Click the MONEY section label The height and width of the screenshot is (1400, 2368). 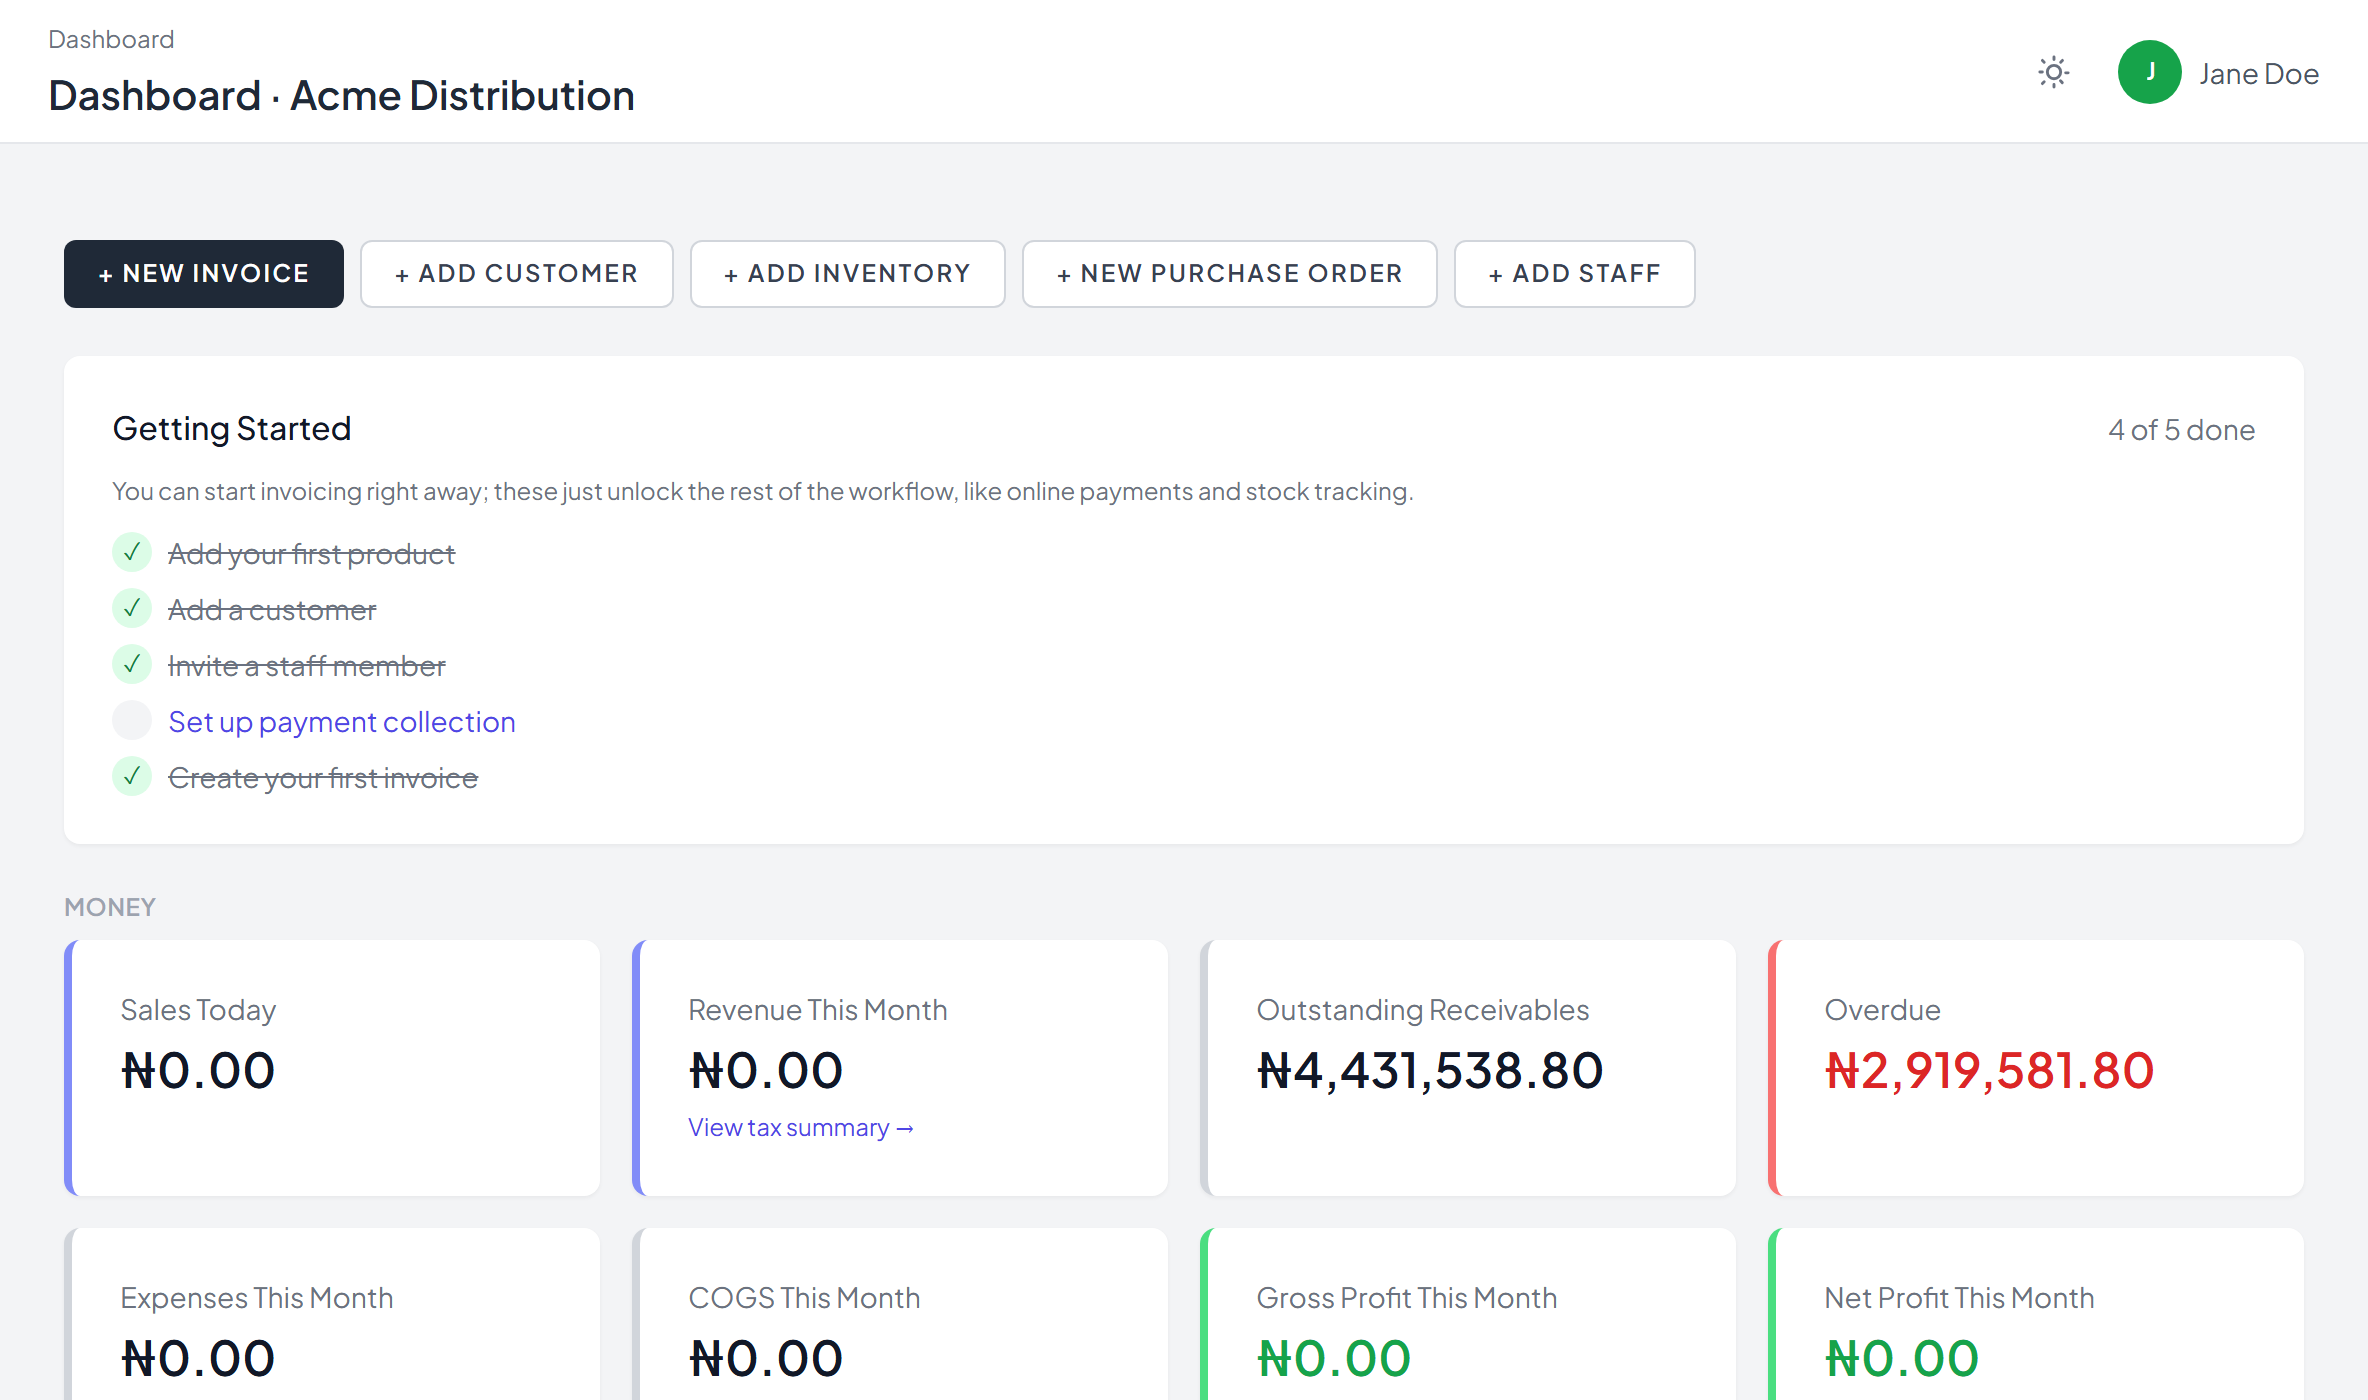click(x=110, y=907)
